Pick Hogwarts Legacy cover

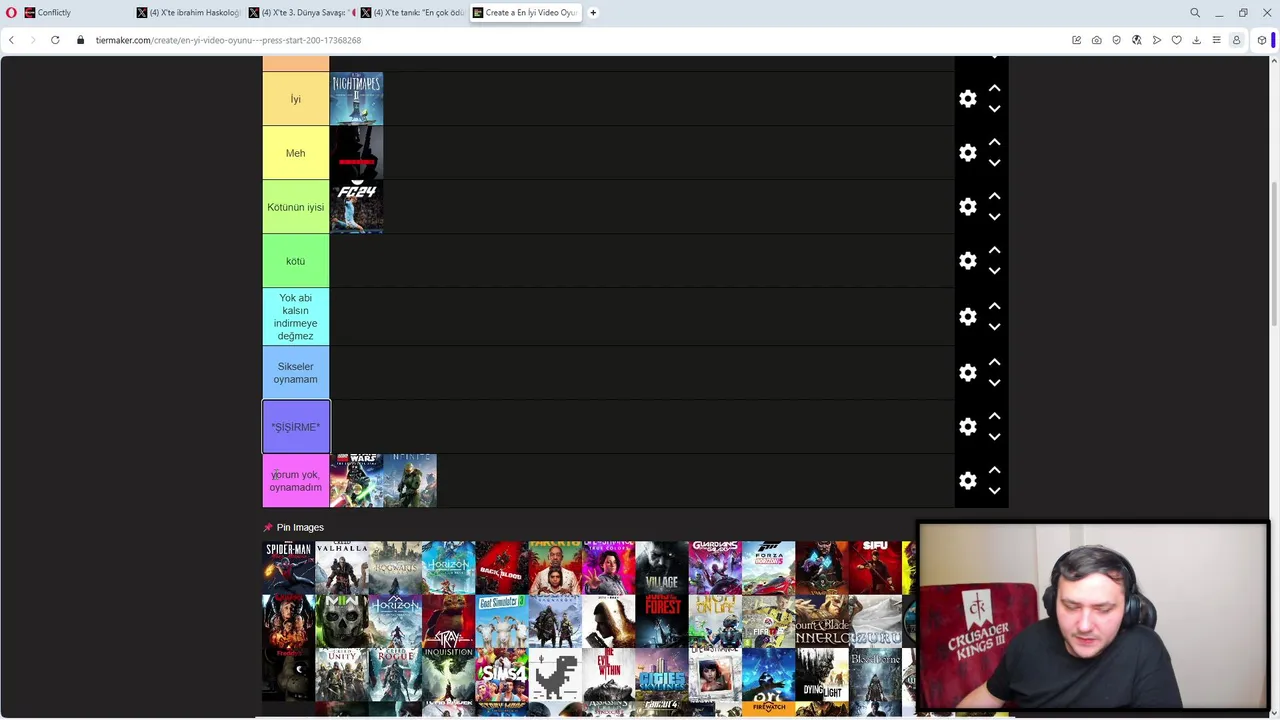[395, 568]
